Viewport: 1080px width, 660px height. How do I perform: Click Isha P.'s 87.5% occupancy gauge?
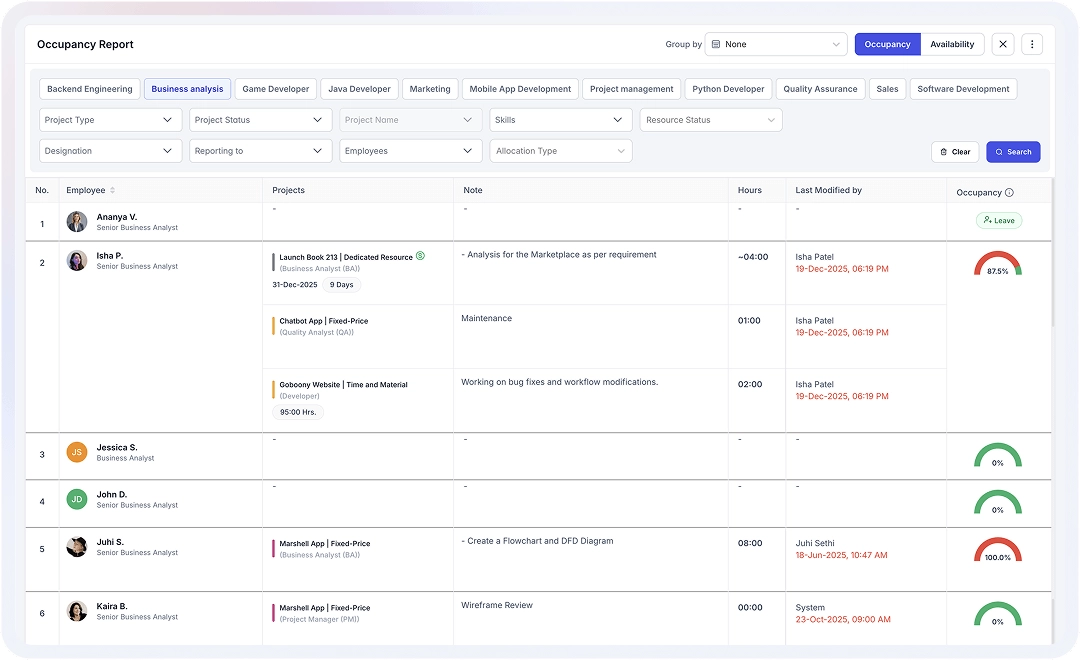click(x=997, y=266)
